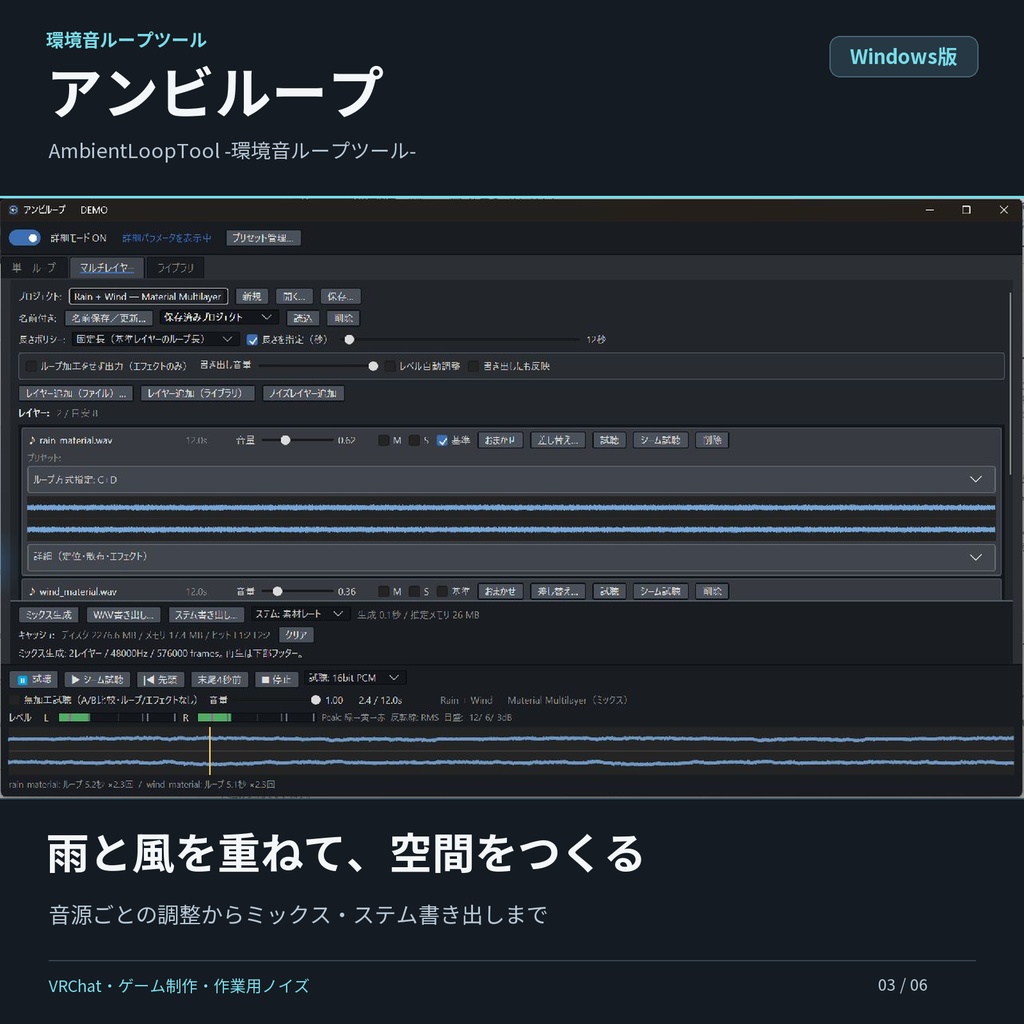This screenshot has width=1024, height=1024.
Task: Click the note icon beside rain_material.wav
Action: tap(32, 440)
